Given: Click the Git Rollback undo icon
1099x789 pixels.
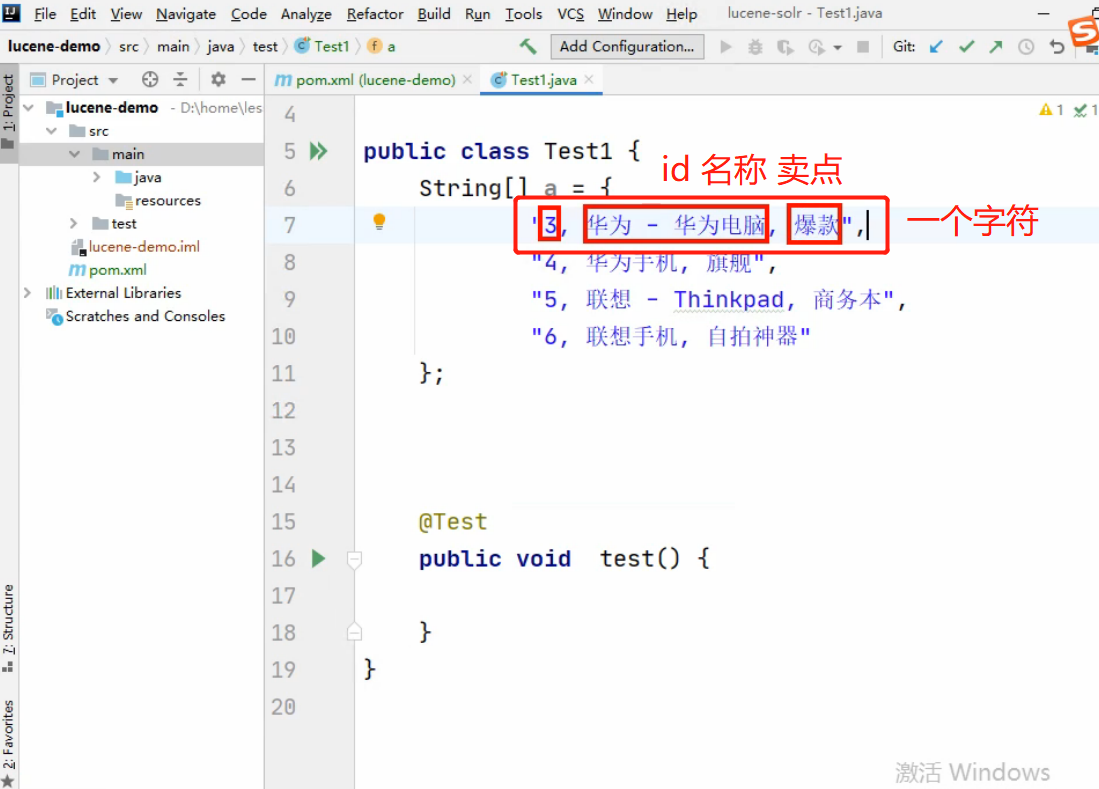Looking at the screenshot, I should 1056,47.
